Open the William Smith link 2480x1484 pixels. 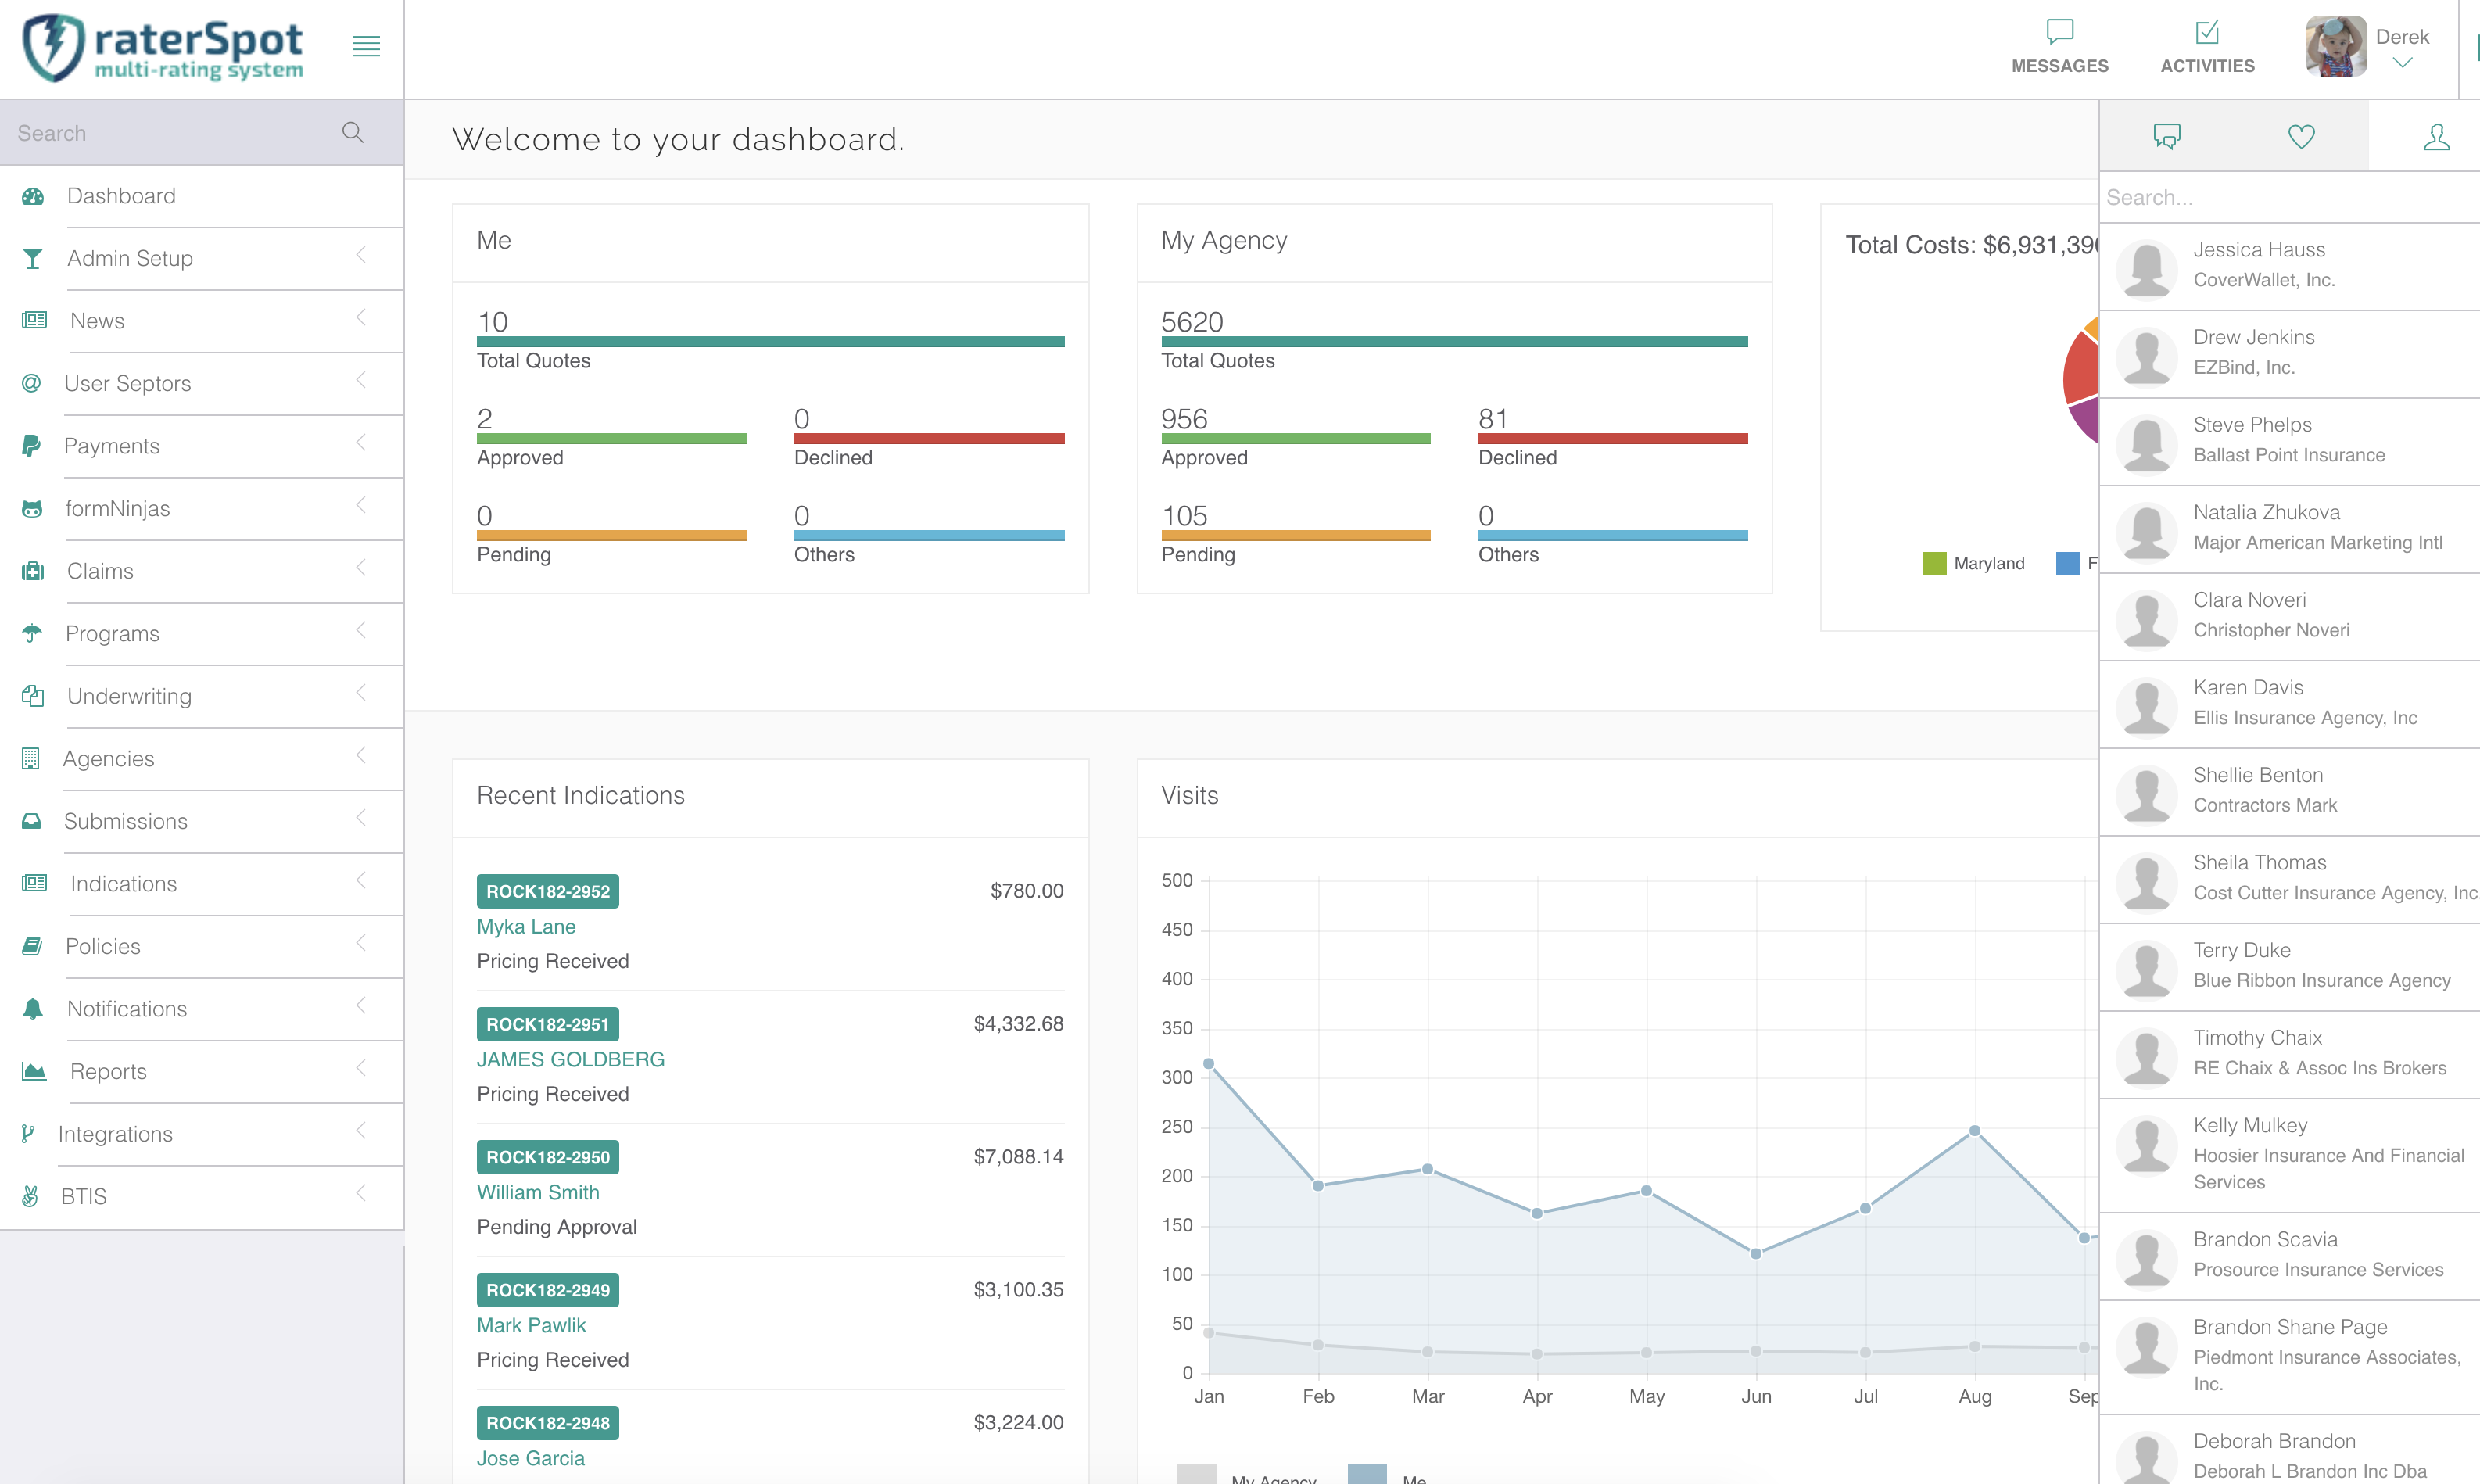pos(538,1193)
